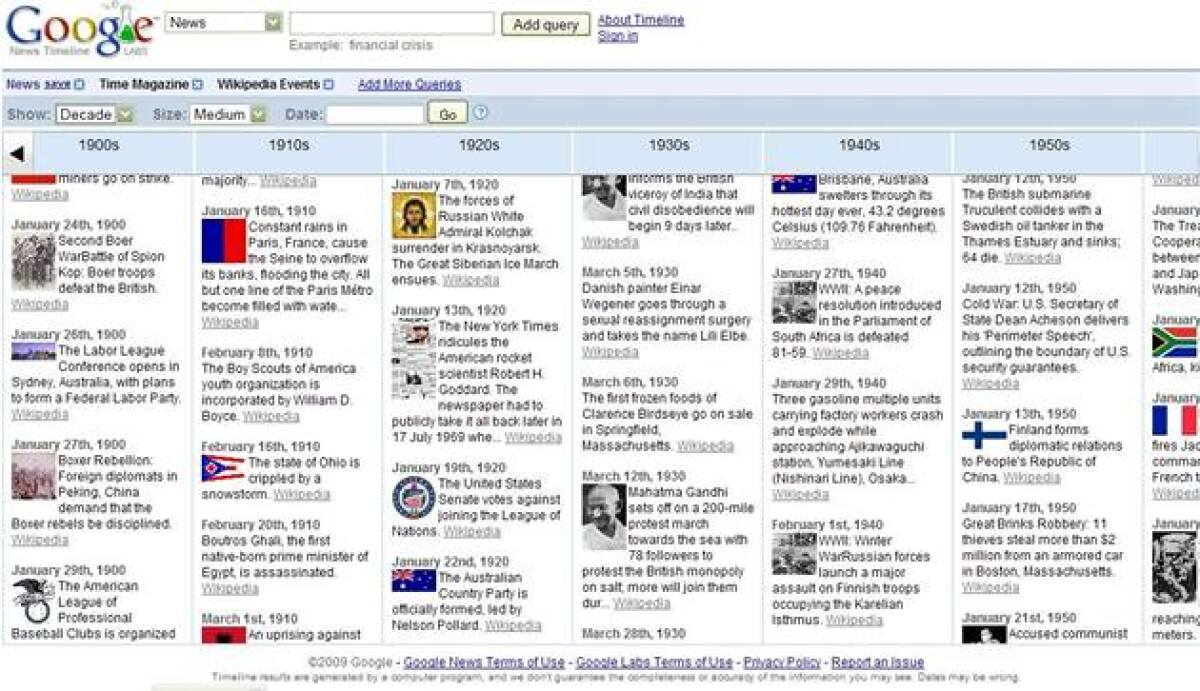Viewport: 1200px width, 691px height.
Task: Open Google News Terms of Use link
Action: pos(485,662)
